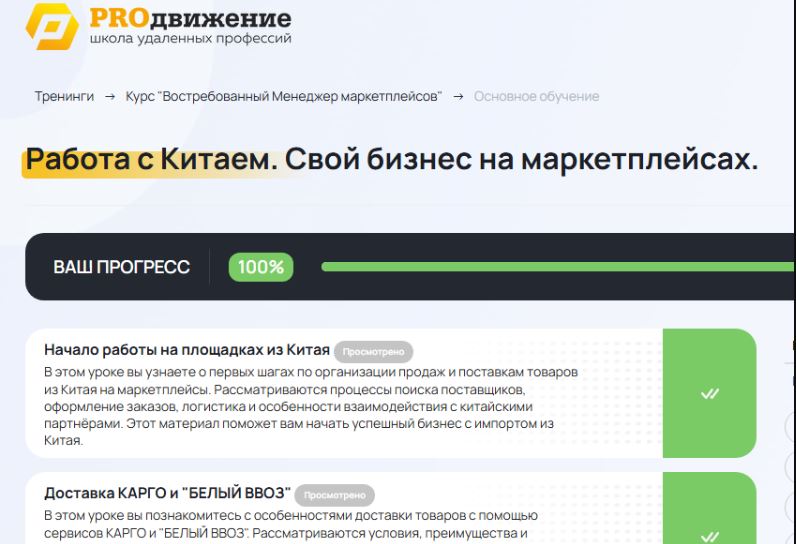Click the green 100% progress badge
The image size is (796, 544).
pyautogui.click(x=261, y=267)
